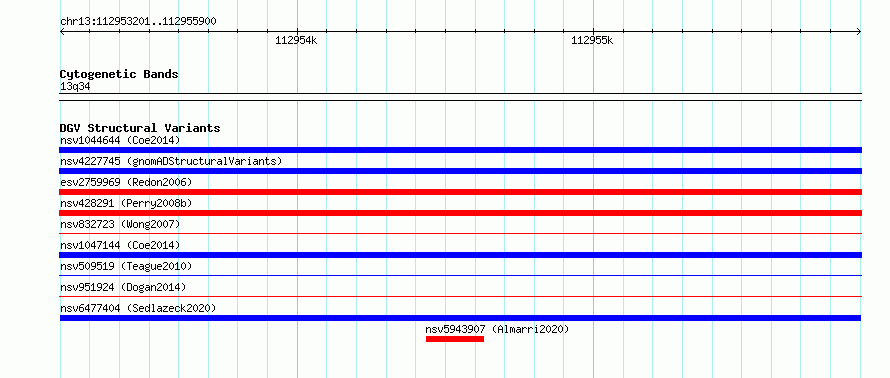Click the nsv1044644 (Coe2014) variant label

click(120, 140)
